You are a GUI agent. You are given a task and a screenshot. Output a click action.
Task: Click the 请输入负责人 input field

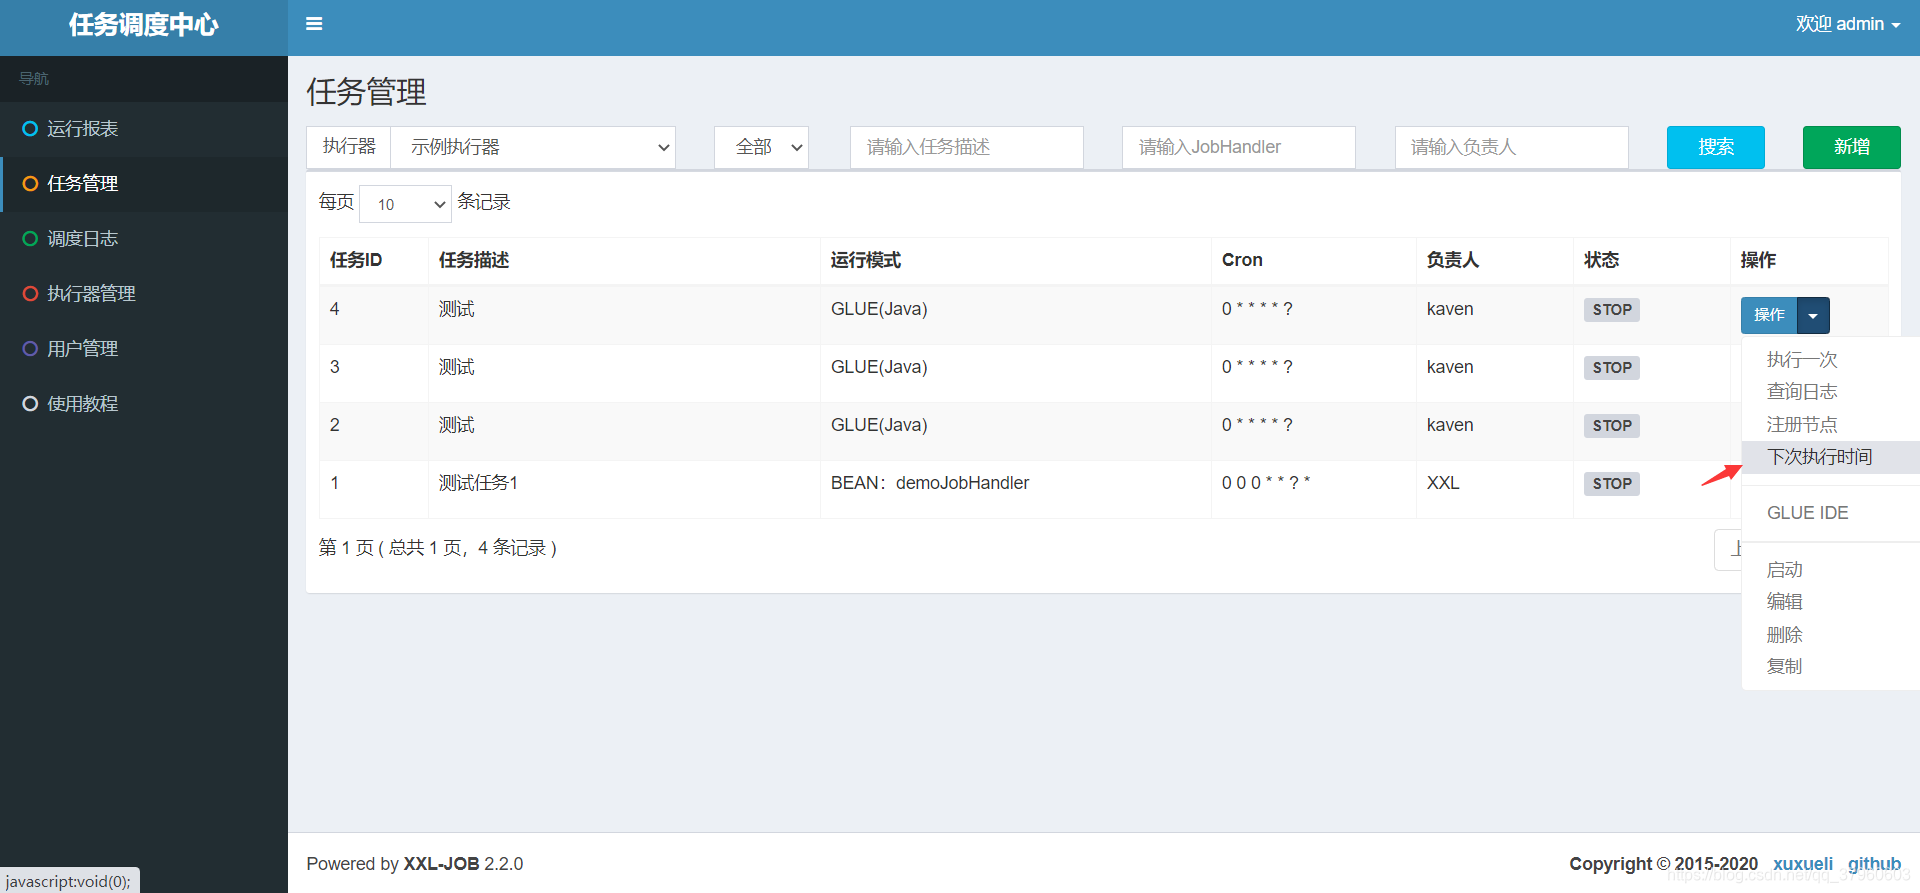[x=1512, y=147]
